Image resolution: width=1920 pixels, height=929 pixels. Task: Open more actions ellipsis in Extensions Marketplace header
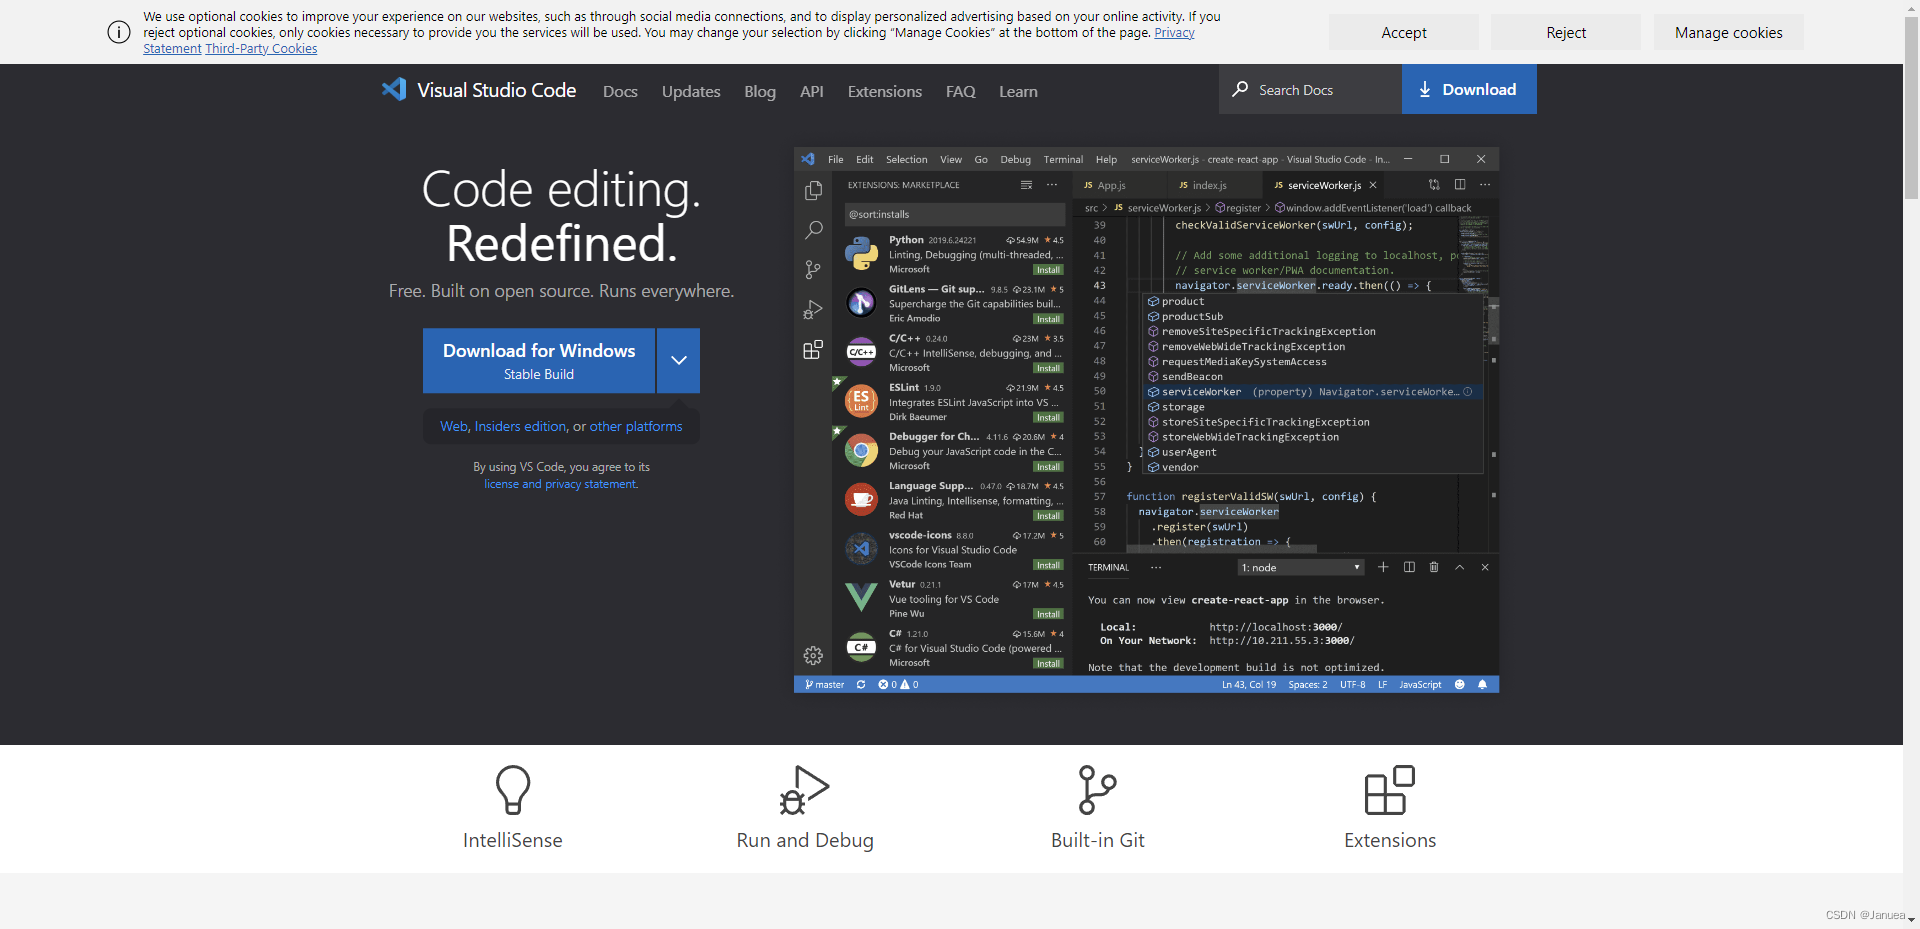1052,185
